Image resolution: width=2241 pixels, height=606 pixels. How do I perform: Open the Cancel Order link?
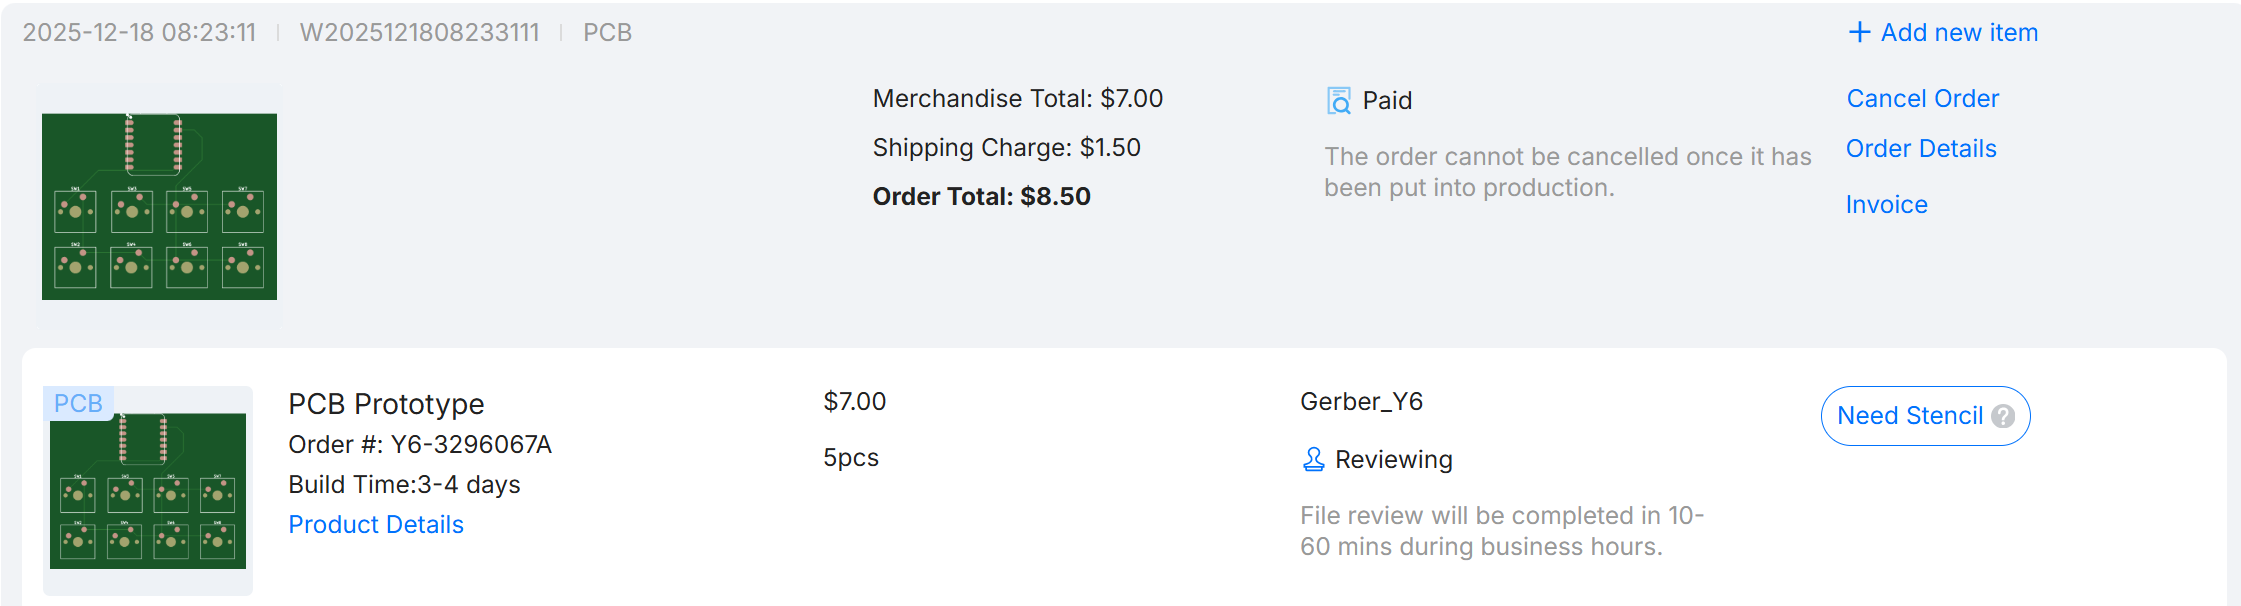(x=1922, y=99)
